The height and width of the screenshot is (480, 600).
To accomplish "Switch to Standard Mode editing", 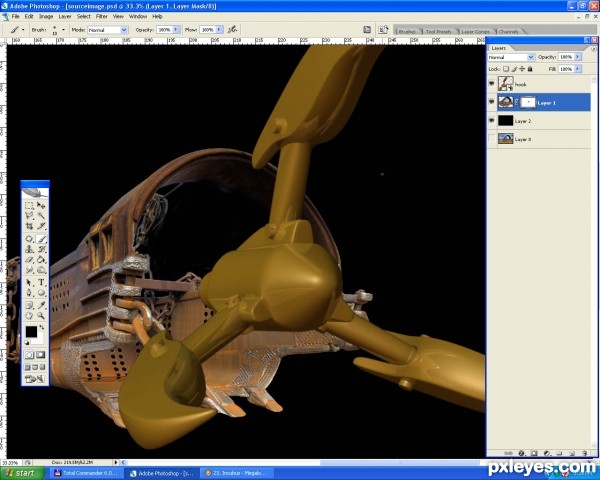I will tap(29, 355).
